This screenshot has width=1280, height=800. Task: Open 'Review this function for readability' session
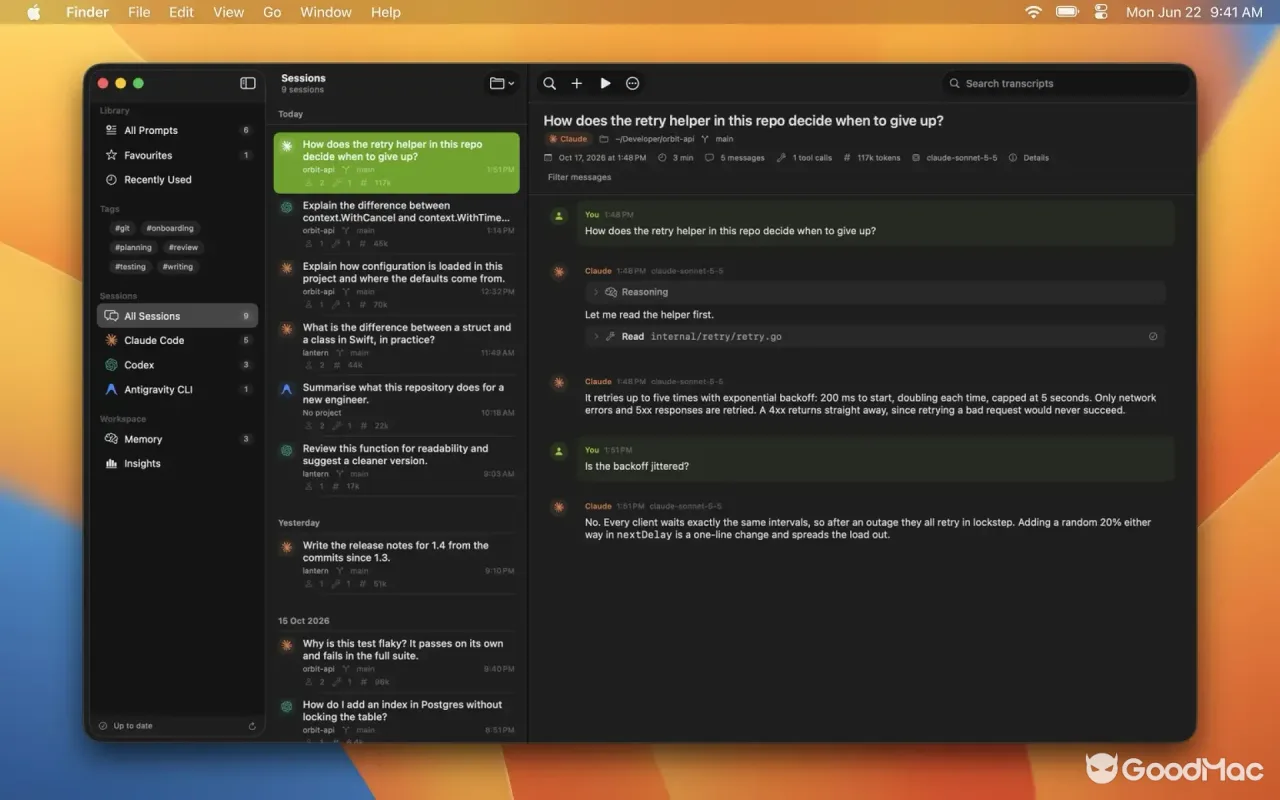[x=397, y=467]
